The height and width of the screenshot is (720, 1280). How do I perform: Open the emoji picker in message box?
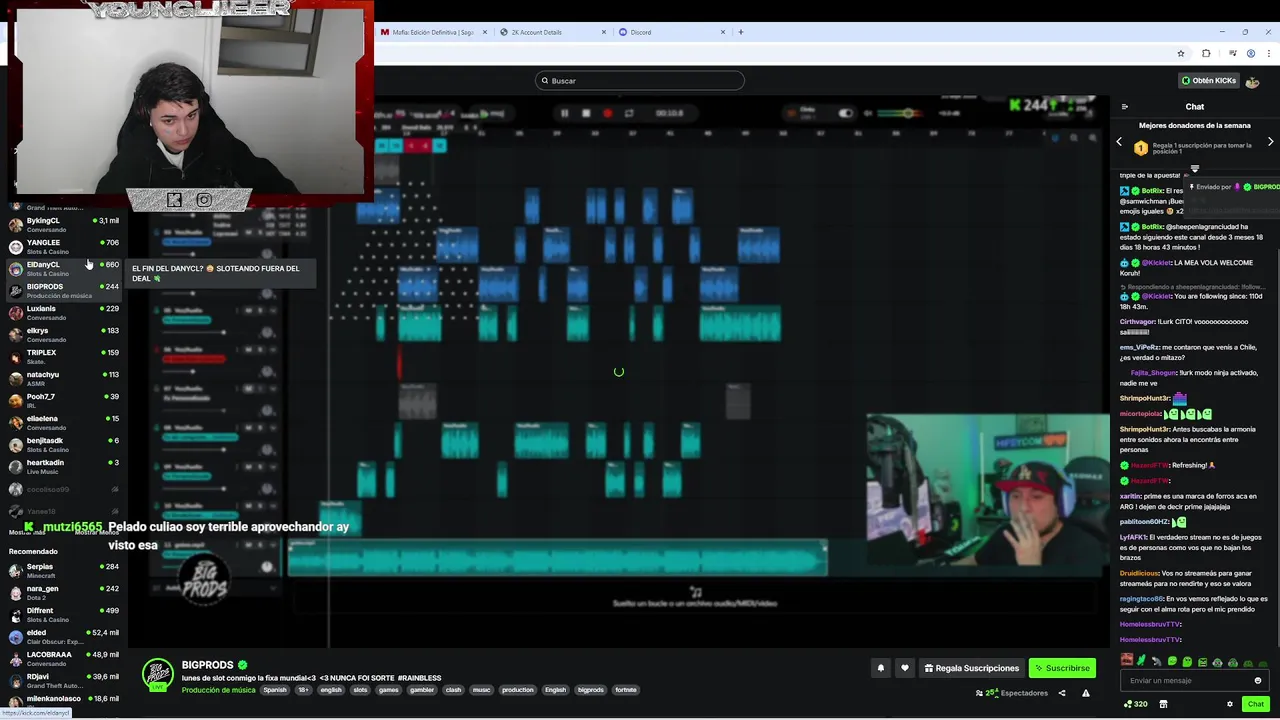pos(1258,681)
